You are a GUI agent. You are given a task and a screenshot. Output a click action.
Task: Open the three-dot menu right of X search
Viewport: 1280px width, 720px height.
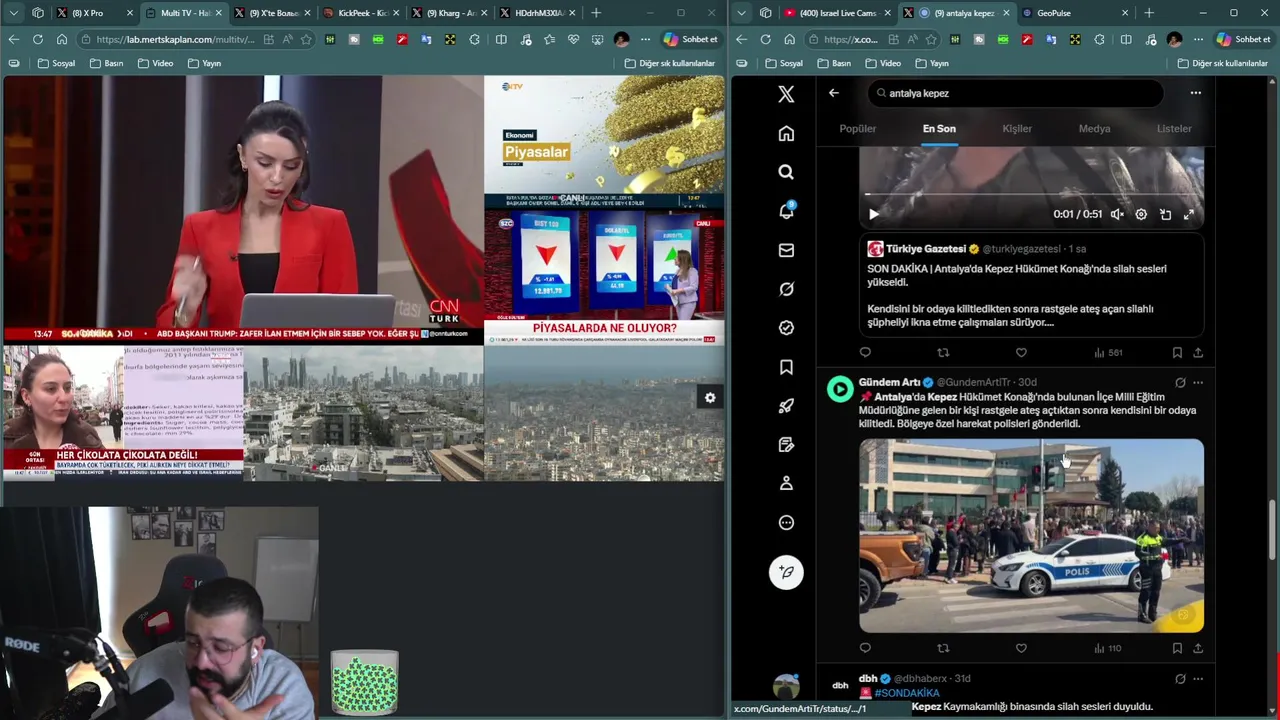(1195, 93)
